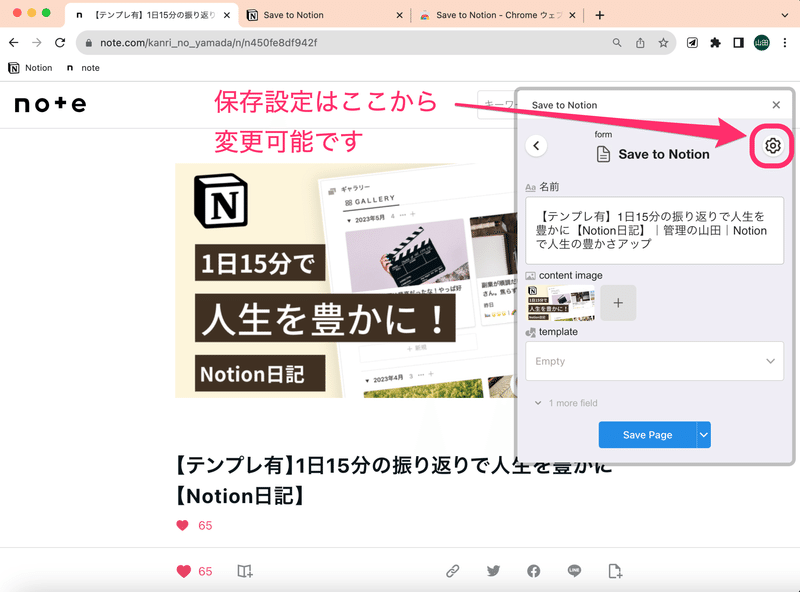The height and width of the screenshot is (592, 800).
Task: Share the article on Facebook
Action: coord(534,571)
